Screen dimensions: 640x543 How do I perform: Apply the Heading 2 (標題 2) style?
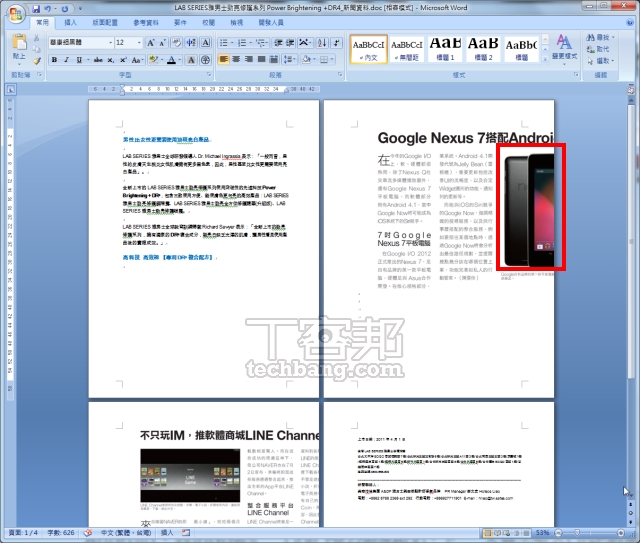pos(483,49)
